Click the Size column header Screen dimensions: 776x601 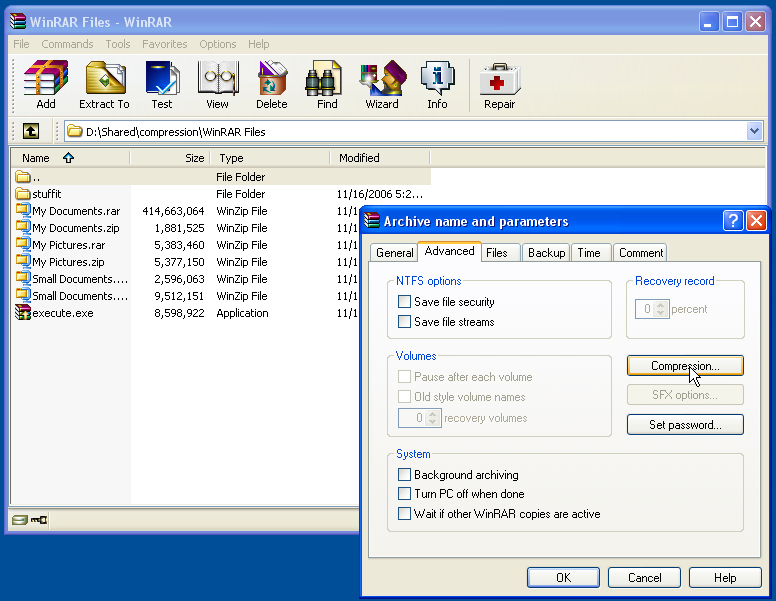170,158
